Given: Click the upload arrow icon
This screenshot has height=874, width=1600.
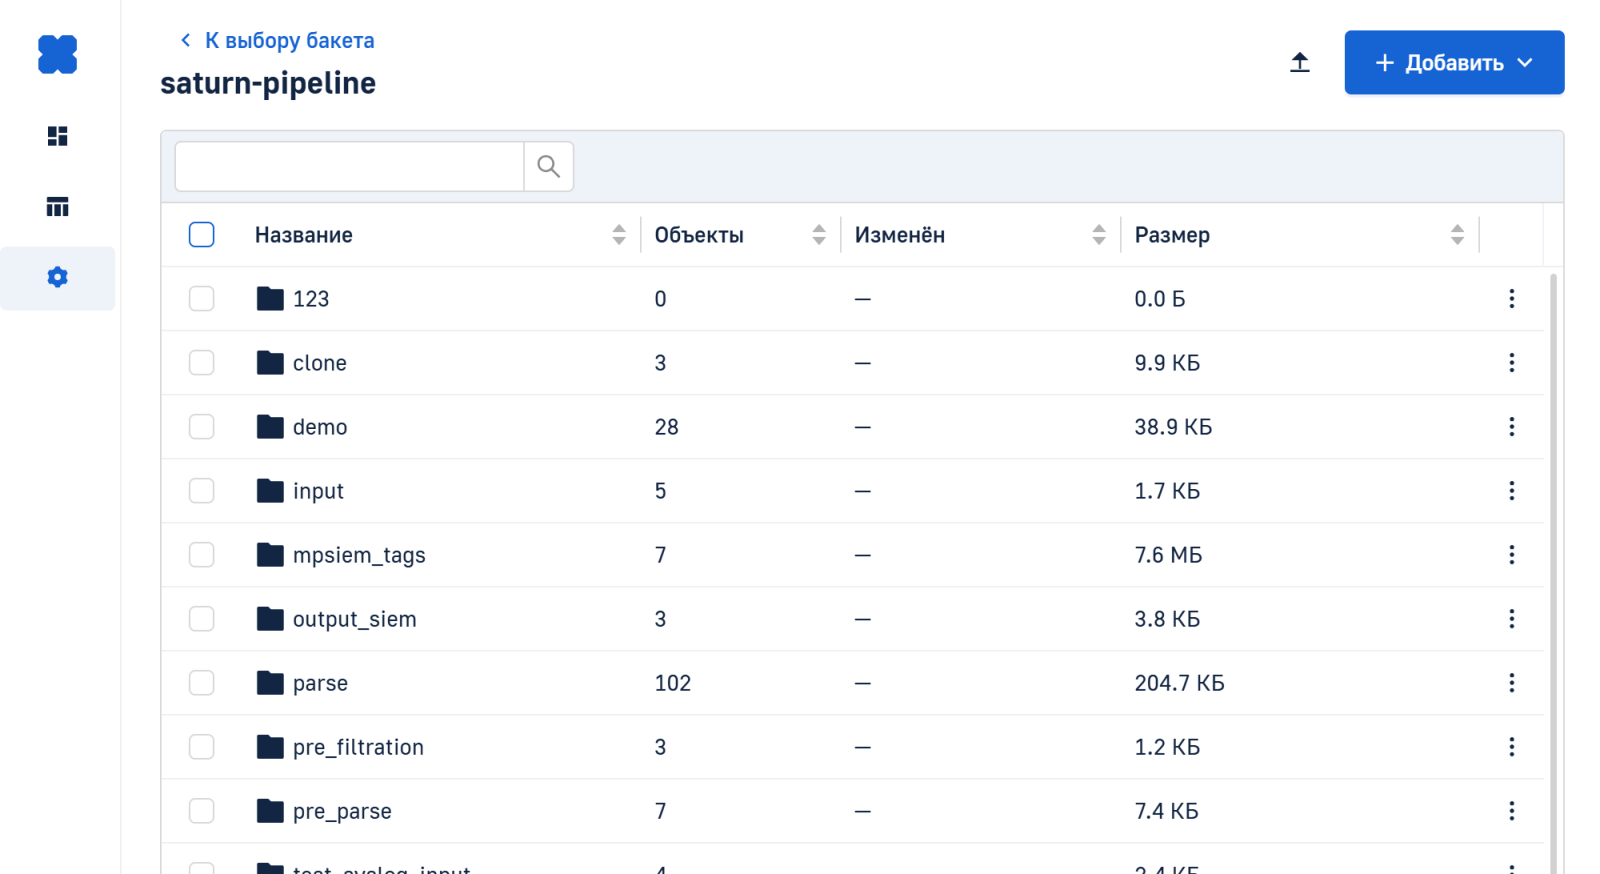Looking at the screenshot, I should coord(1299,63).
